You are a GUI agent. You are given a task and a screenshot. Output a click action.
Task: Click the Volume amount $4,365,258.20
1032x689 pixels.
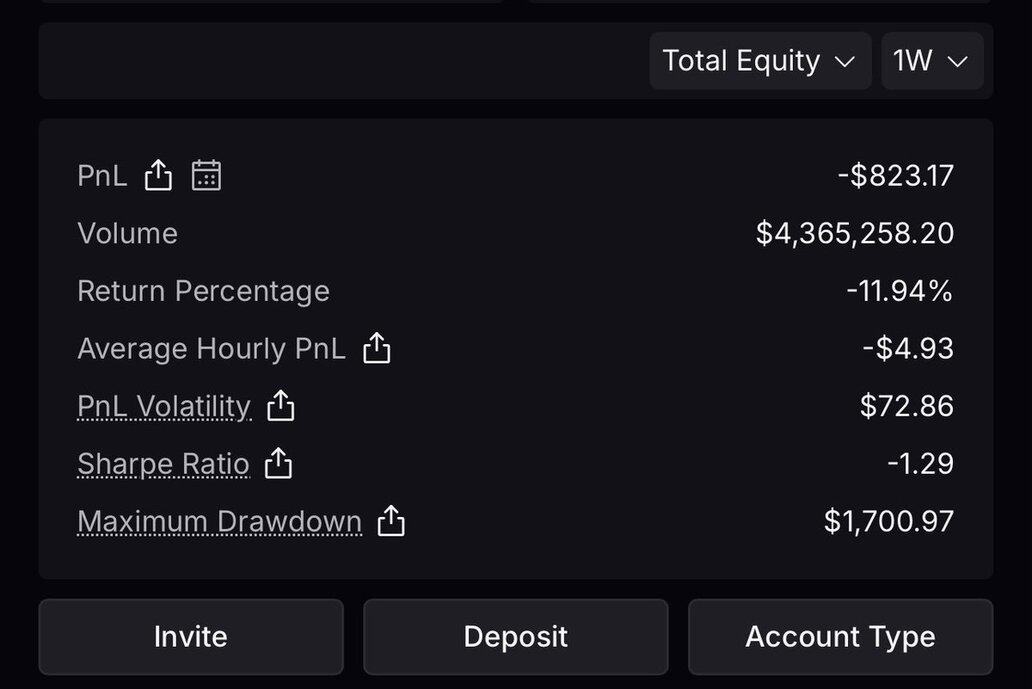(x=855, y=234)
